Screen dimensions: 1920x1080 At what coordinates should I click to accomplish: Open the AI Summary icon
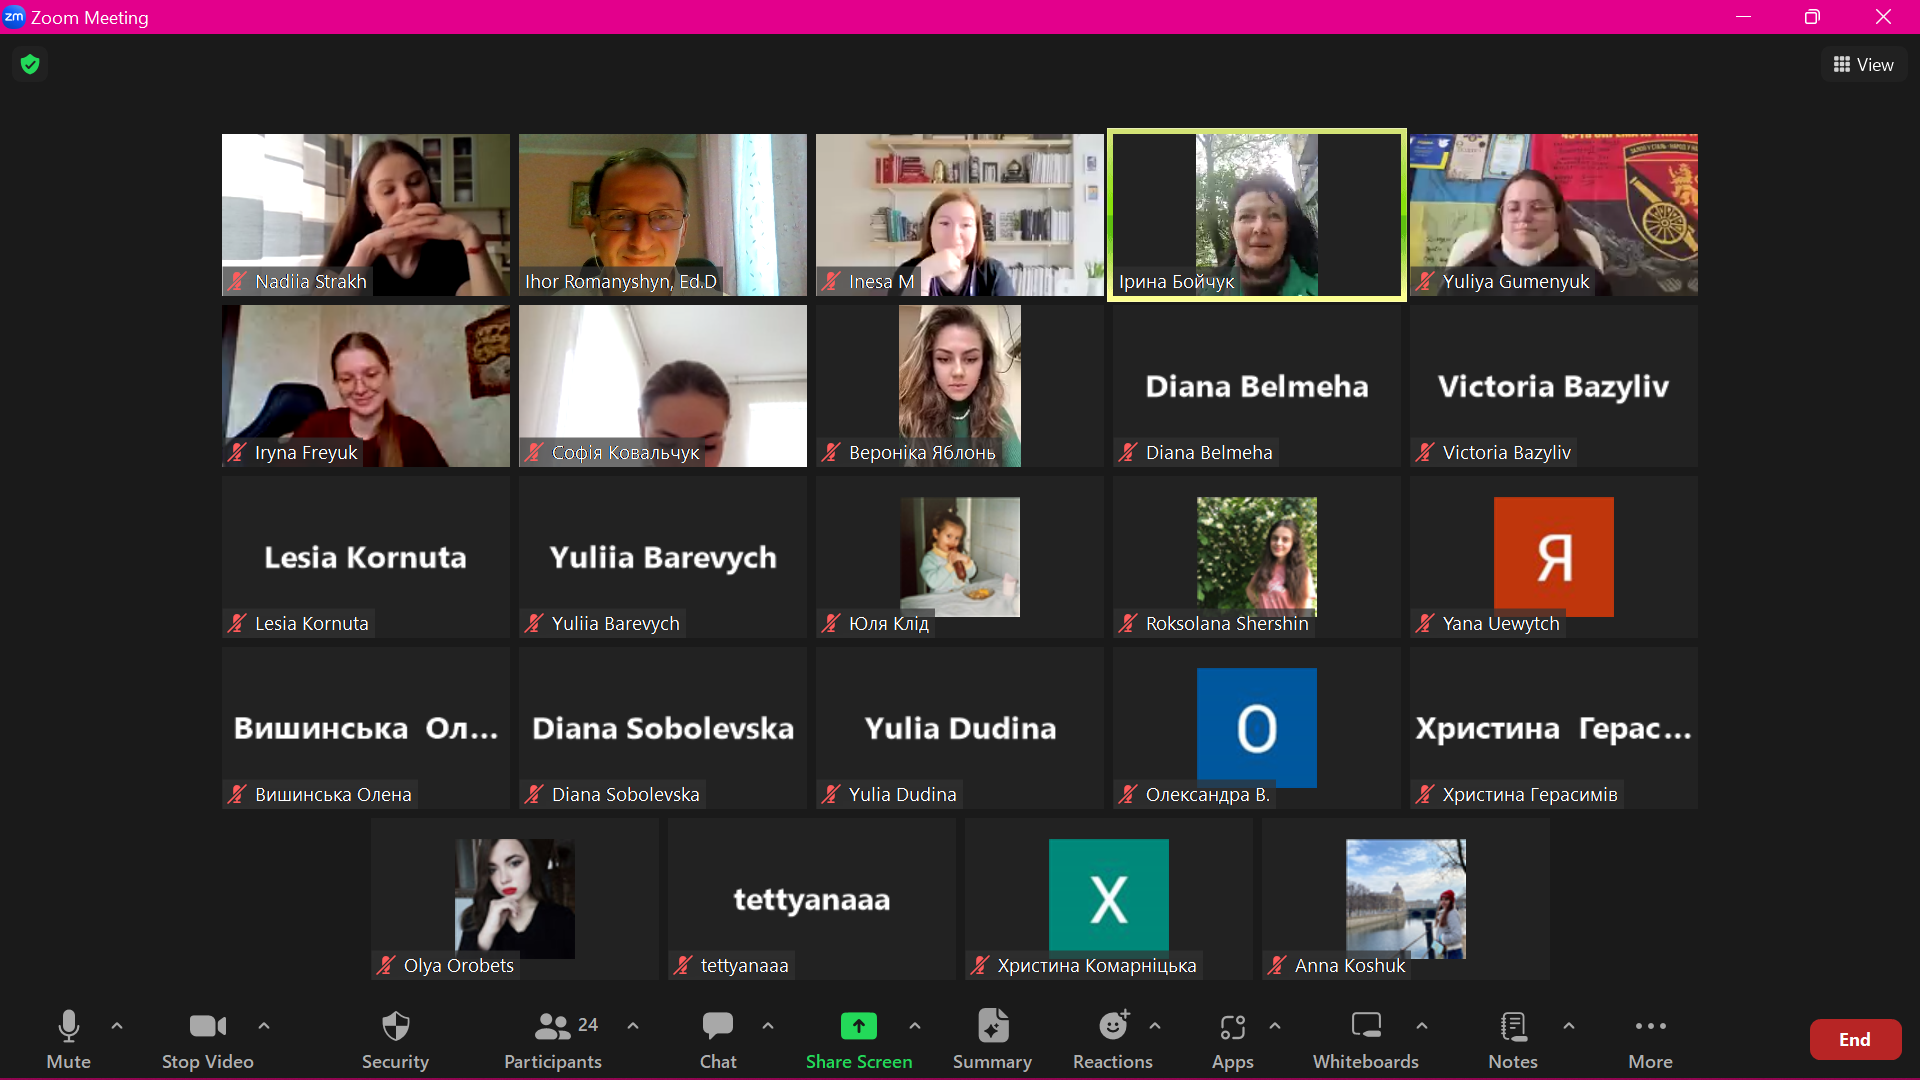992,1027
